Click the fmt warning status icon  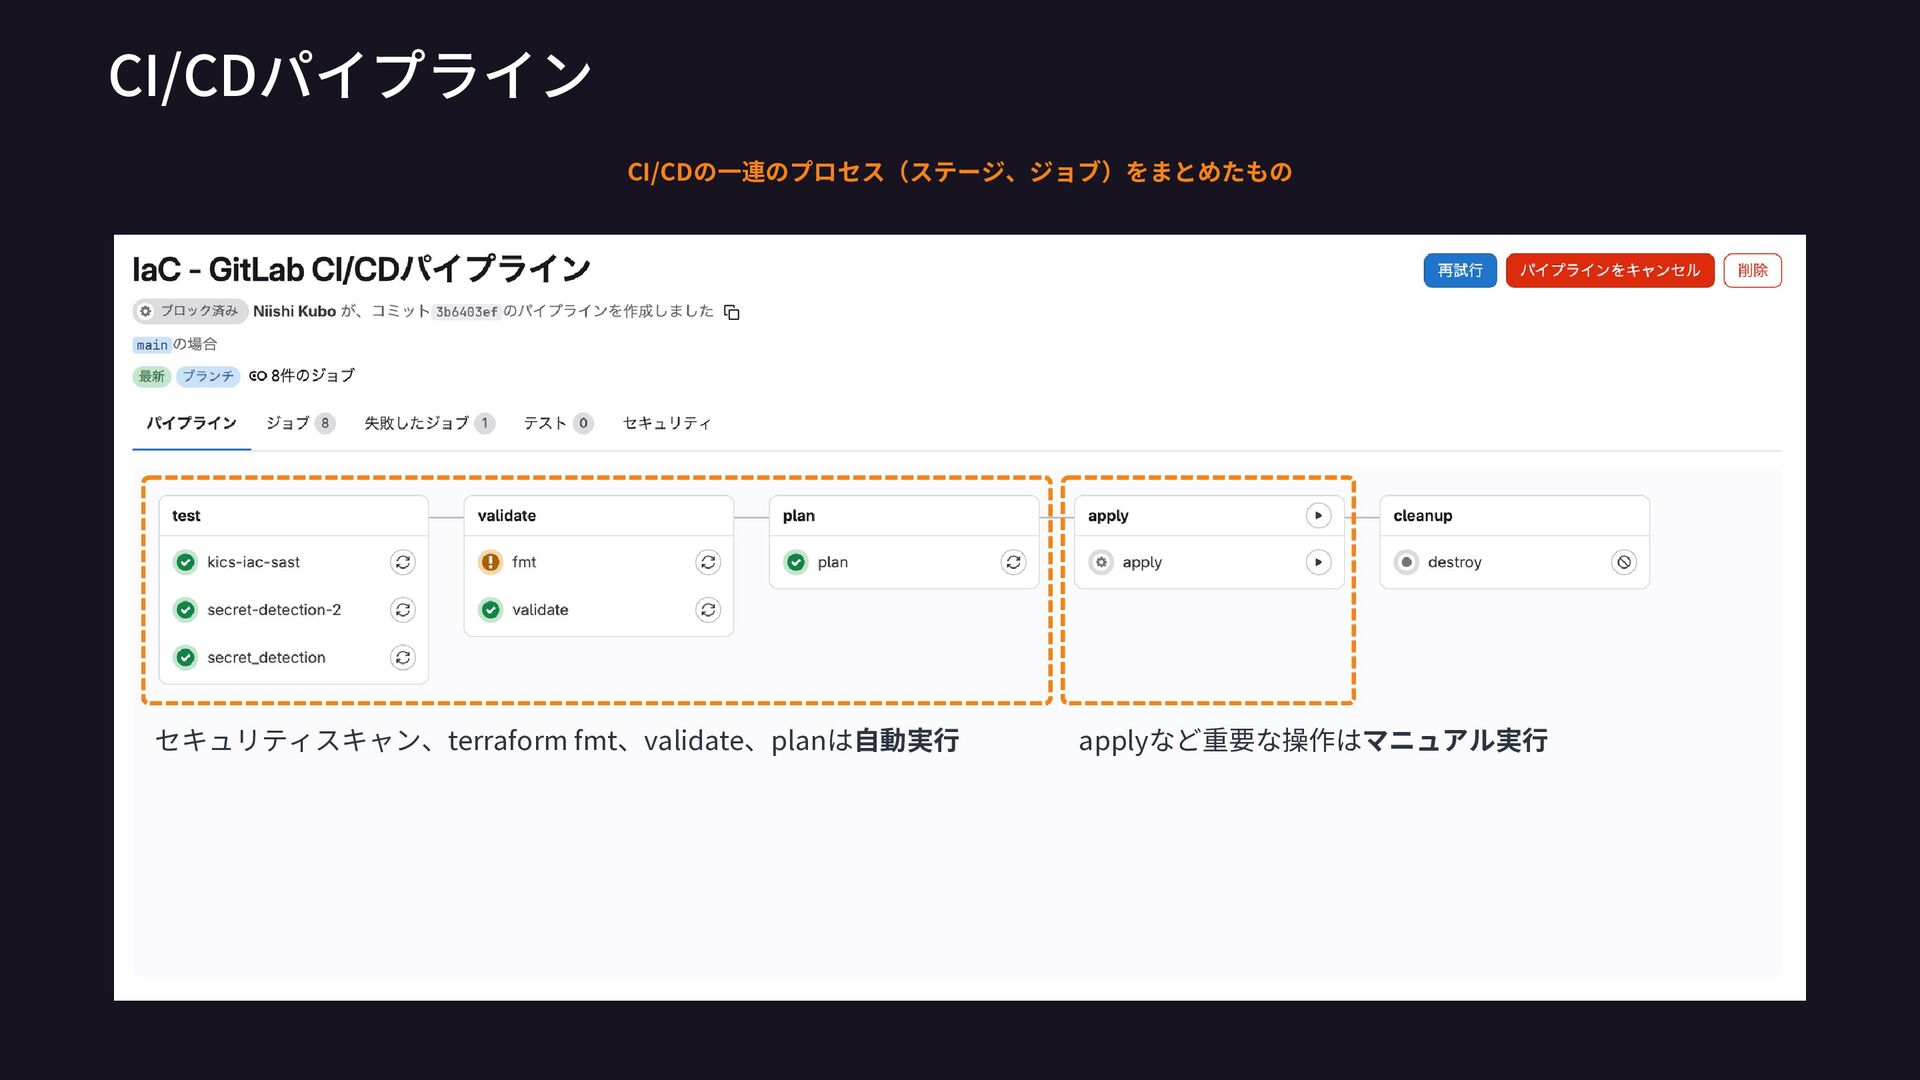coord(490,562)
